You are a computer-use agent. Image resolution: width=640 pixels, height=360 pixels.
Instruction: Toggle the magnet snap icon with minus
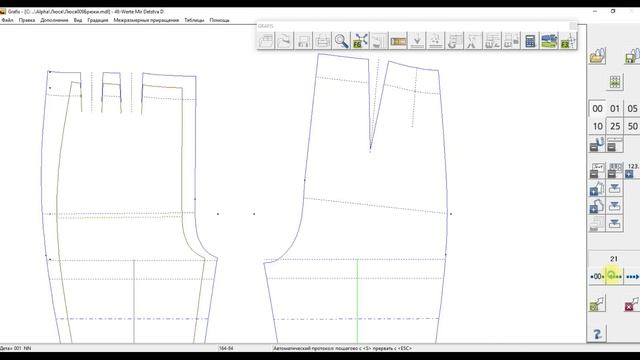pos(597,144)
